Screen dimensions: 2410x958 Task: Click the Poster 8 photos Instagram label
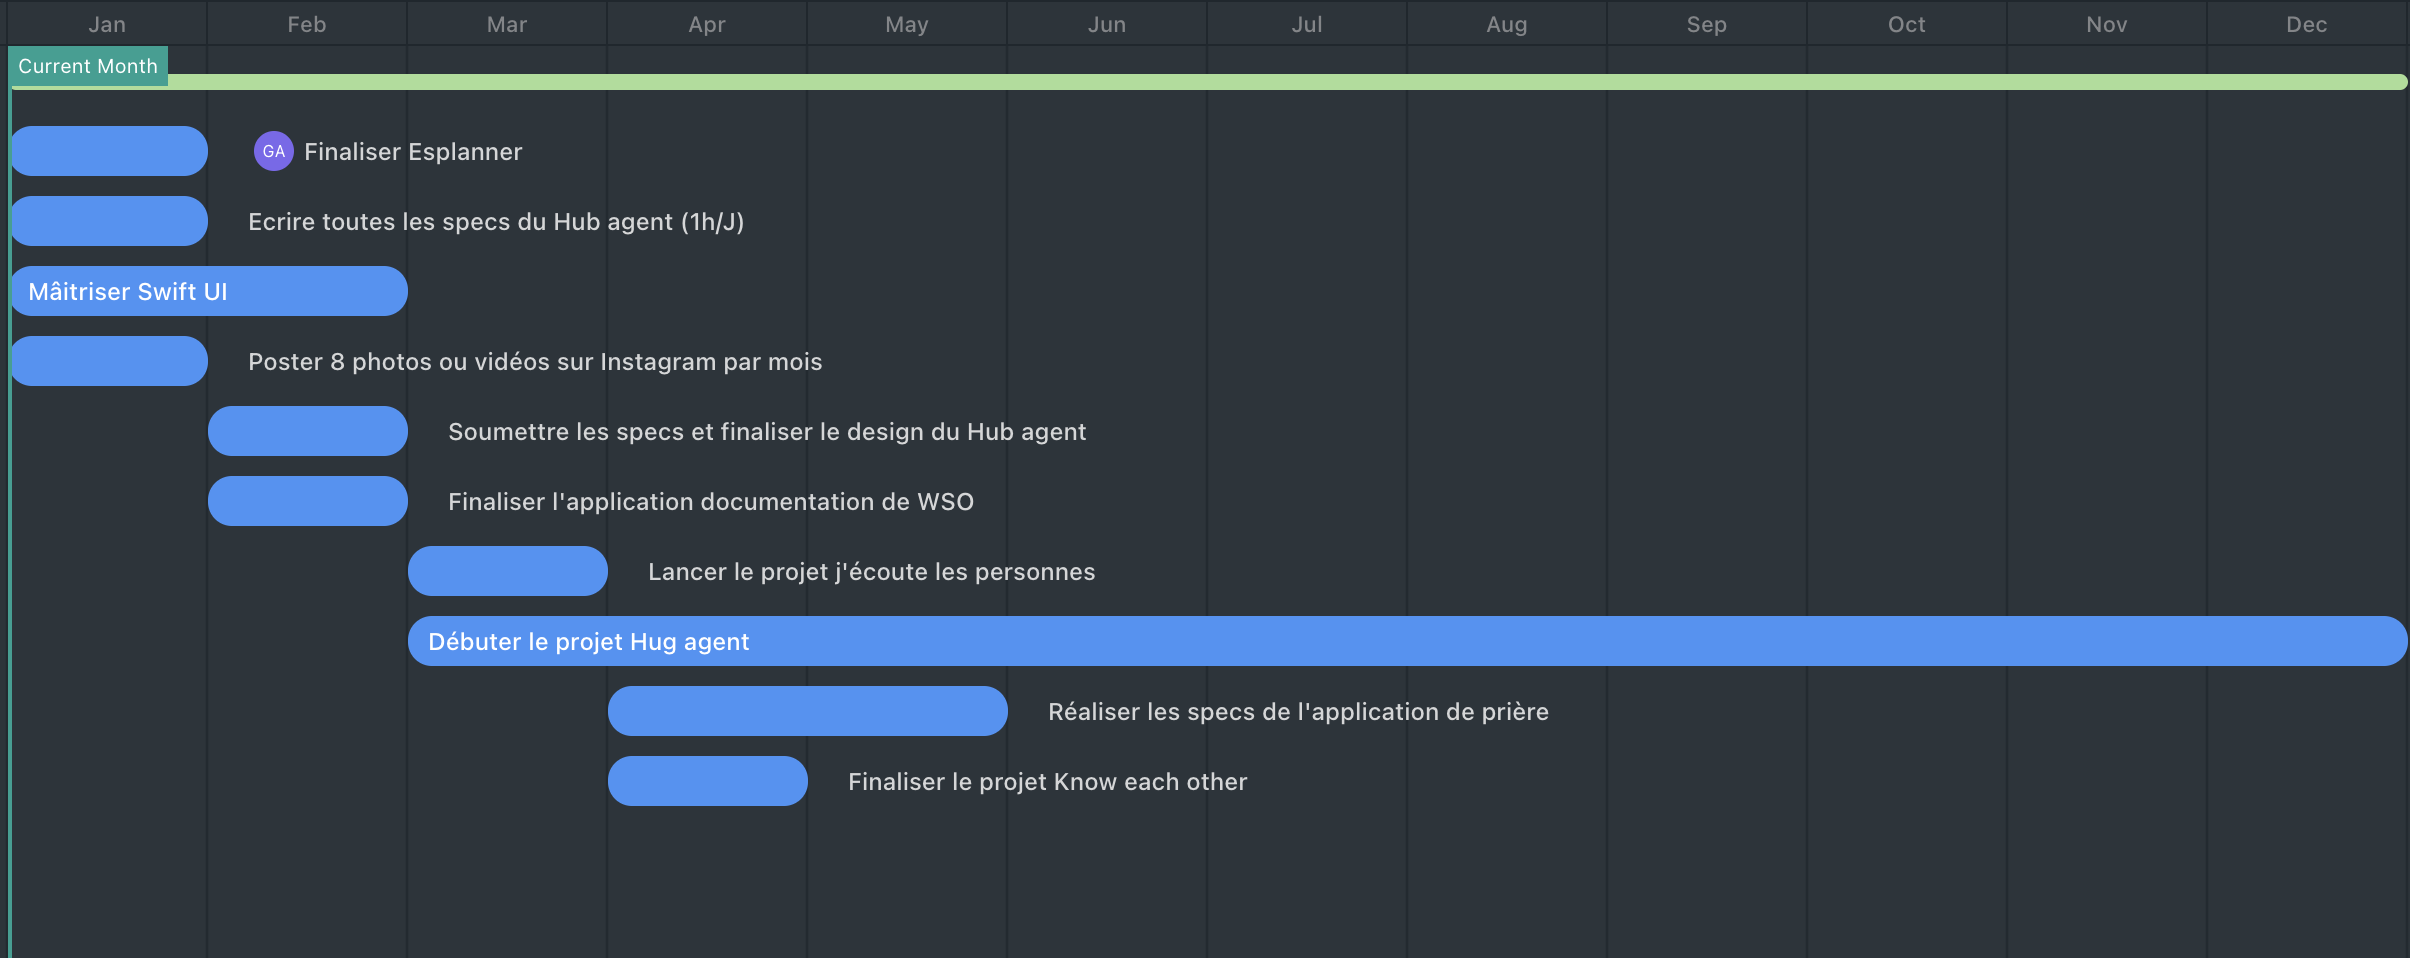(x=535, y=362)
